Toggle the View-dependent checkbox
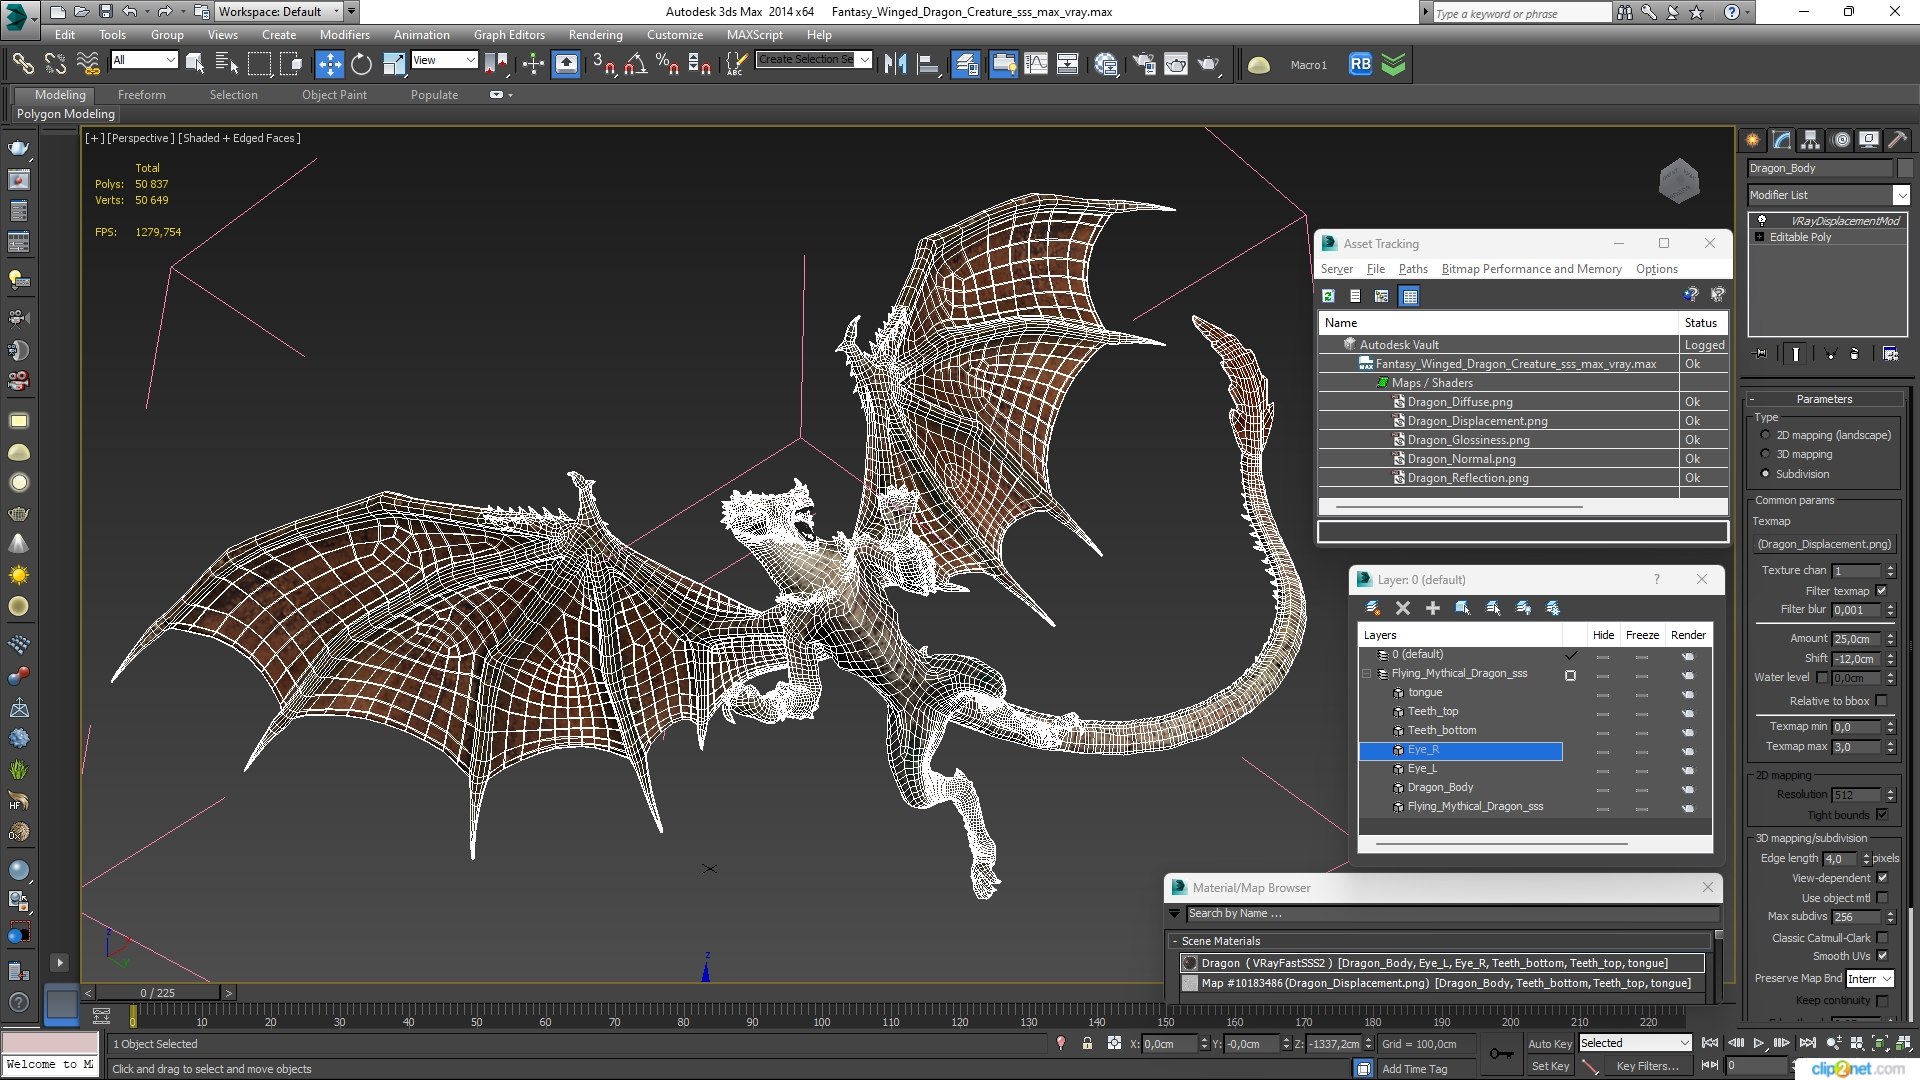The width and height of the screenshot is (1920, 1080). pos(1882,878)
